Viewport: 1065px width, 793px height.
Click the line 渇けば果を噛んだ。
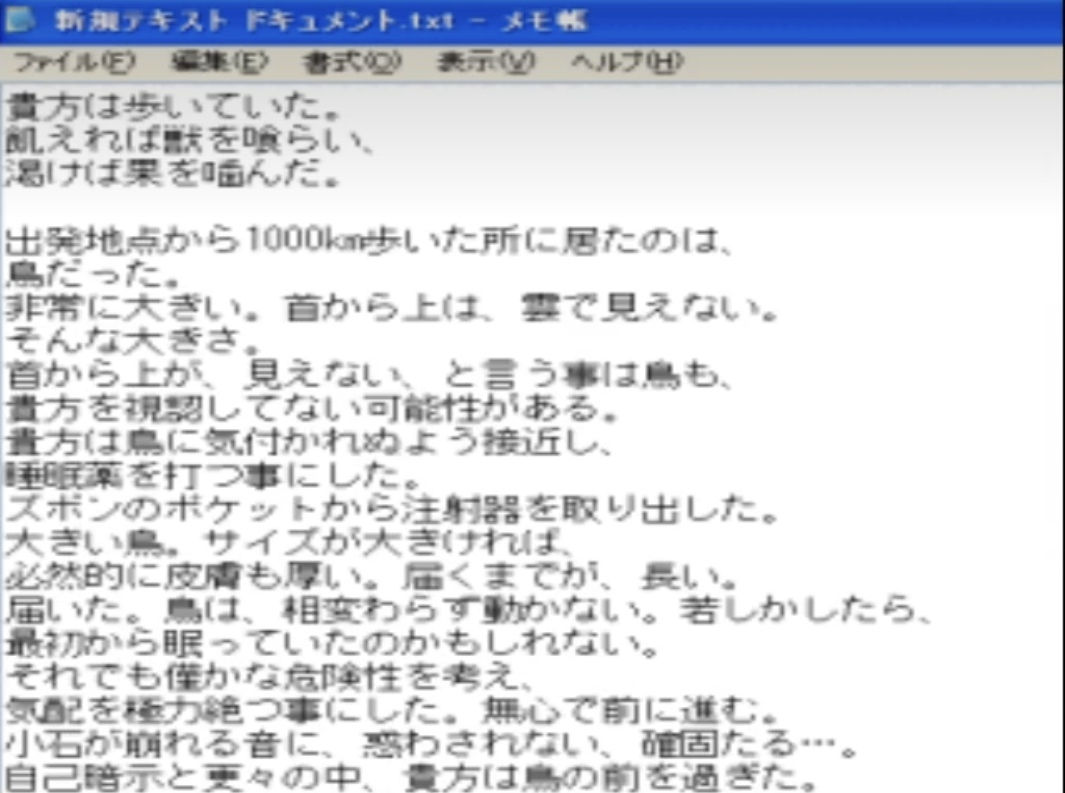click(175, 174)
